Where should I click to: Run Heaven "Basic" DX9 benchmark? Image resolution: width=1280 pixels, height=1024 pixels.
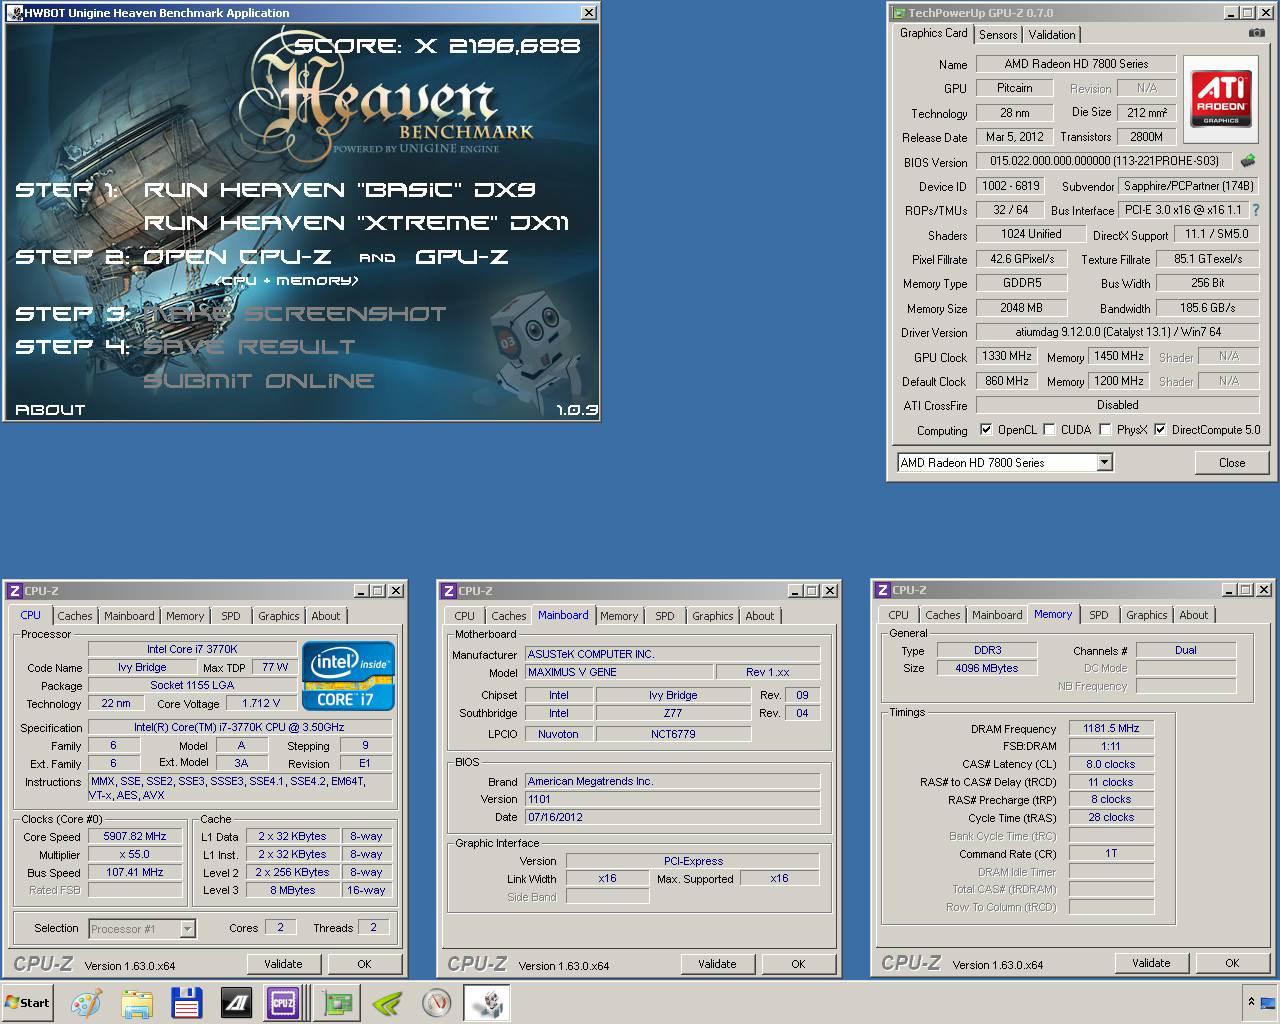coord(340,189)
